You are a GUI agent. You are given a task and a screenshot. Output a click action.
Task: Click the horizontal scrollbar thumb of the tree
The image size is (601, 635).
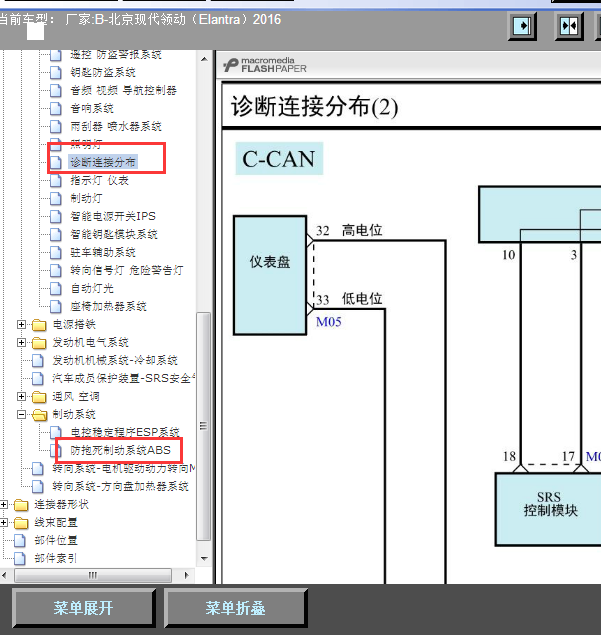[x=93, y=575]
